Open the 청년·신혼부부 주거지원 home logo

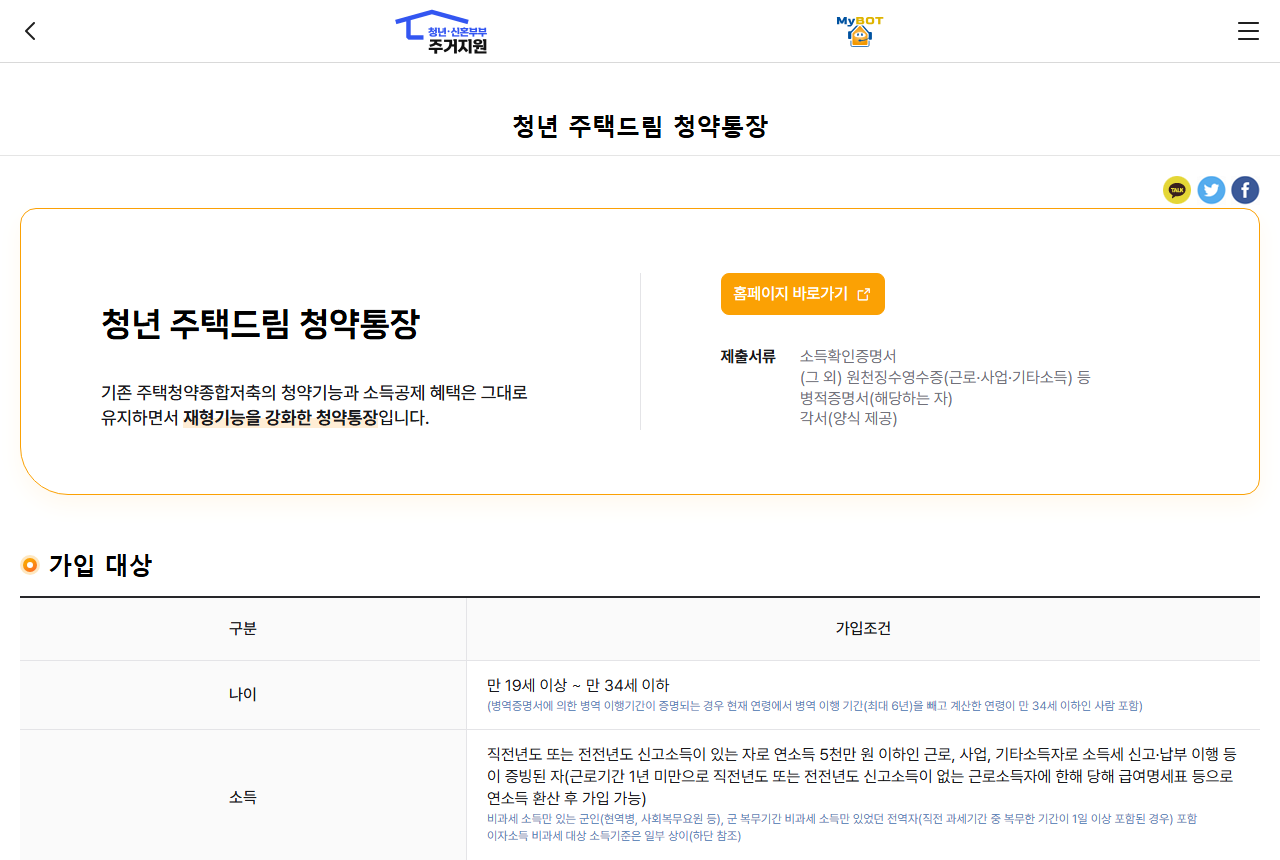441,32
